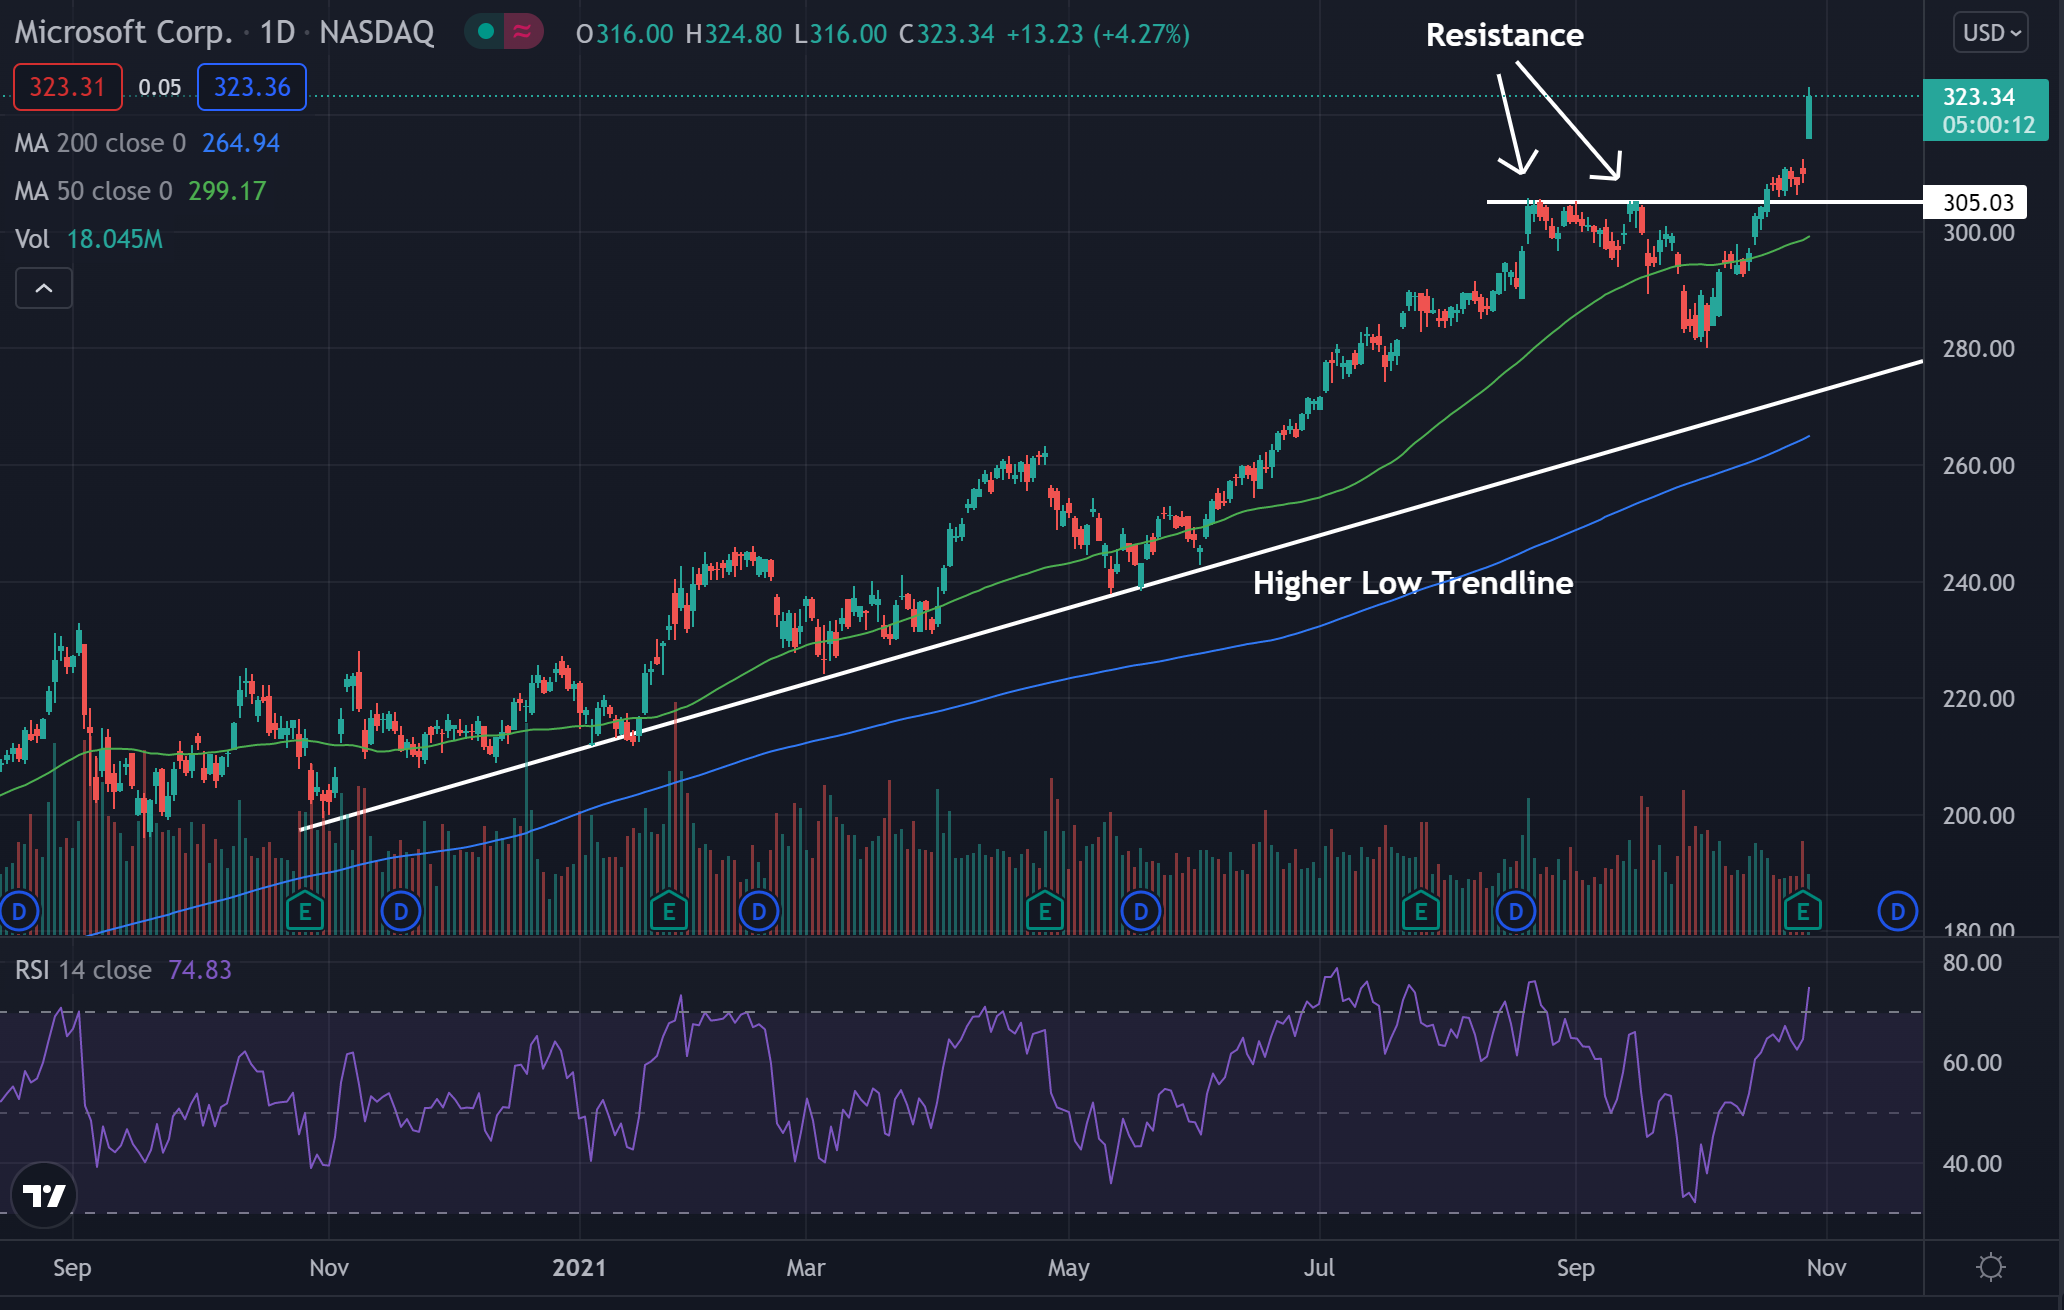Select the Higher Low Trendline text annotation
The image size is (2064, 1310).
point(1413,583)
